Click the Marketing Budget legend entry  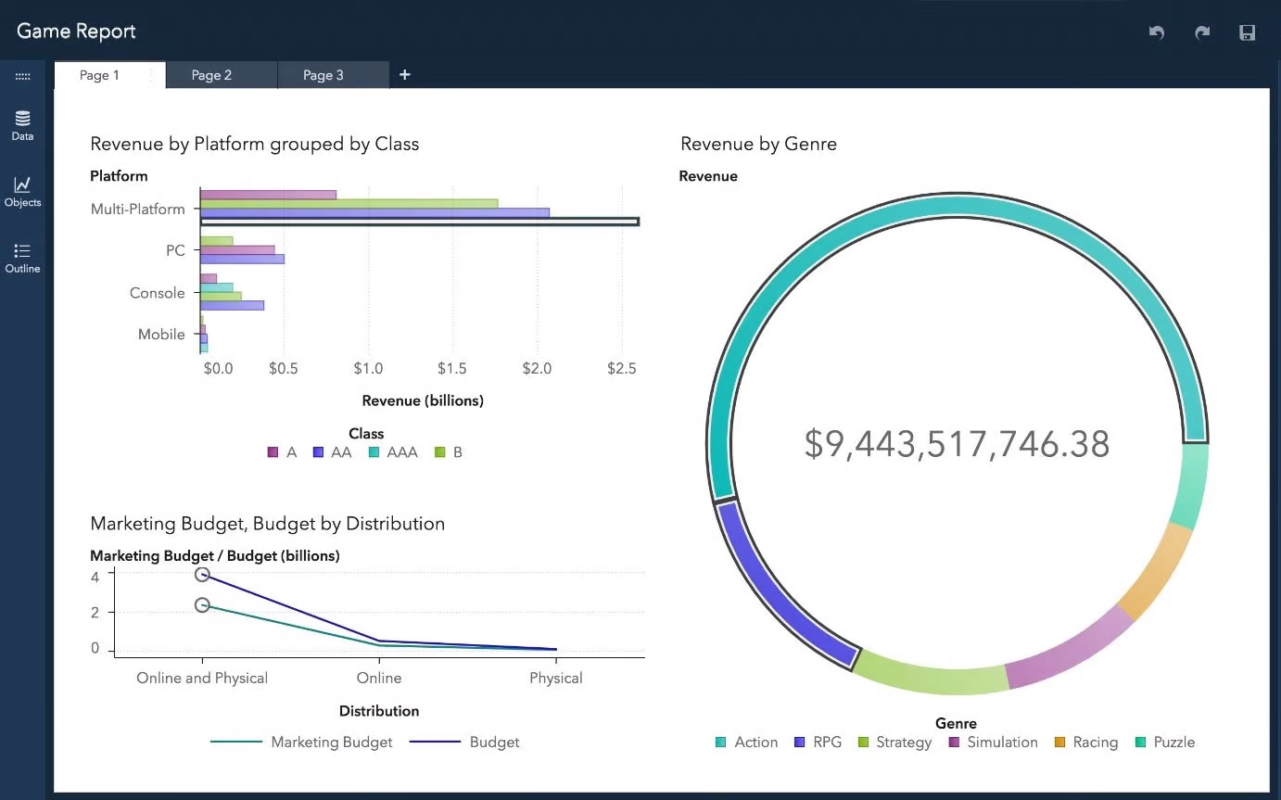pos(302,743)
